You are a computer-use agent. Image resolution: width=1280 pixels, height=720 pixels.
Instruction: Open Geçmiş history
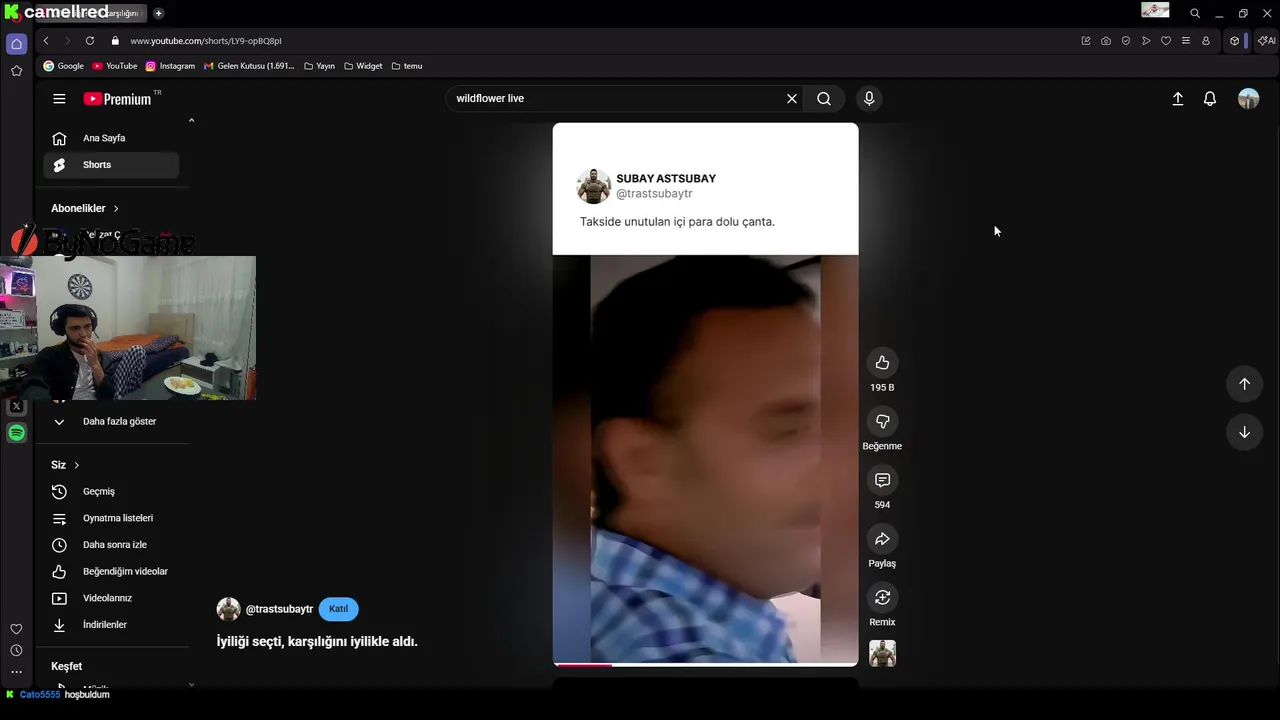pos(111,491)
